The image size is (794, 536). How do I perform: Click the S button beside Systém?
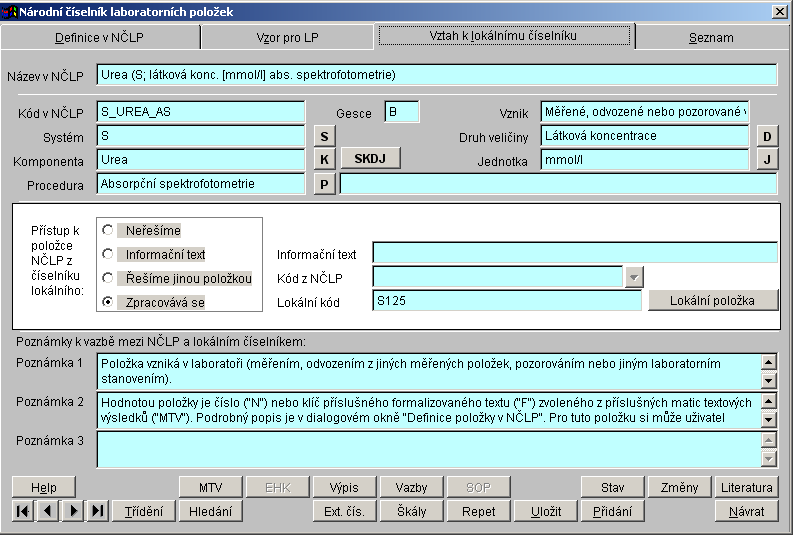click(324, 136)
